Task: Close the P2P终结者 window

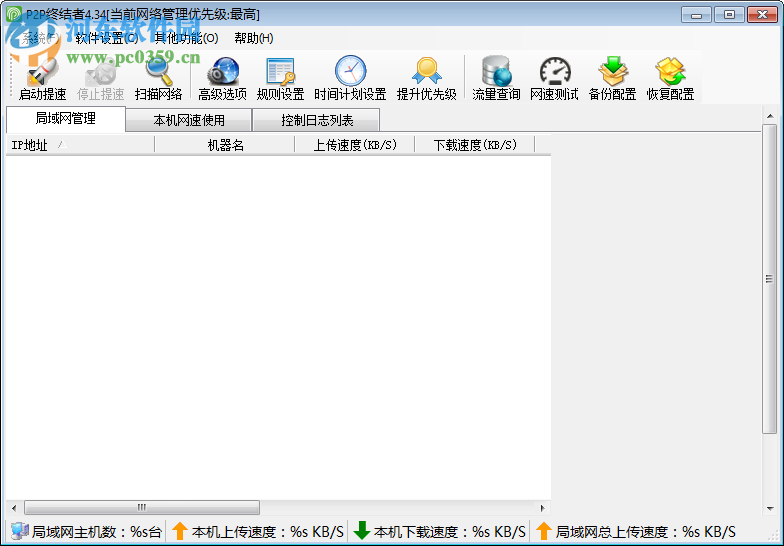Action: pos(762,14)
